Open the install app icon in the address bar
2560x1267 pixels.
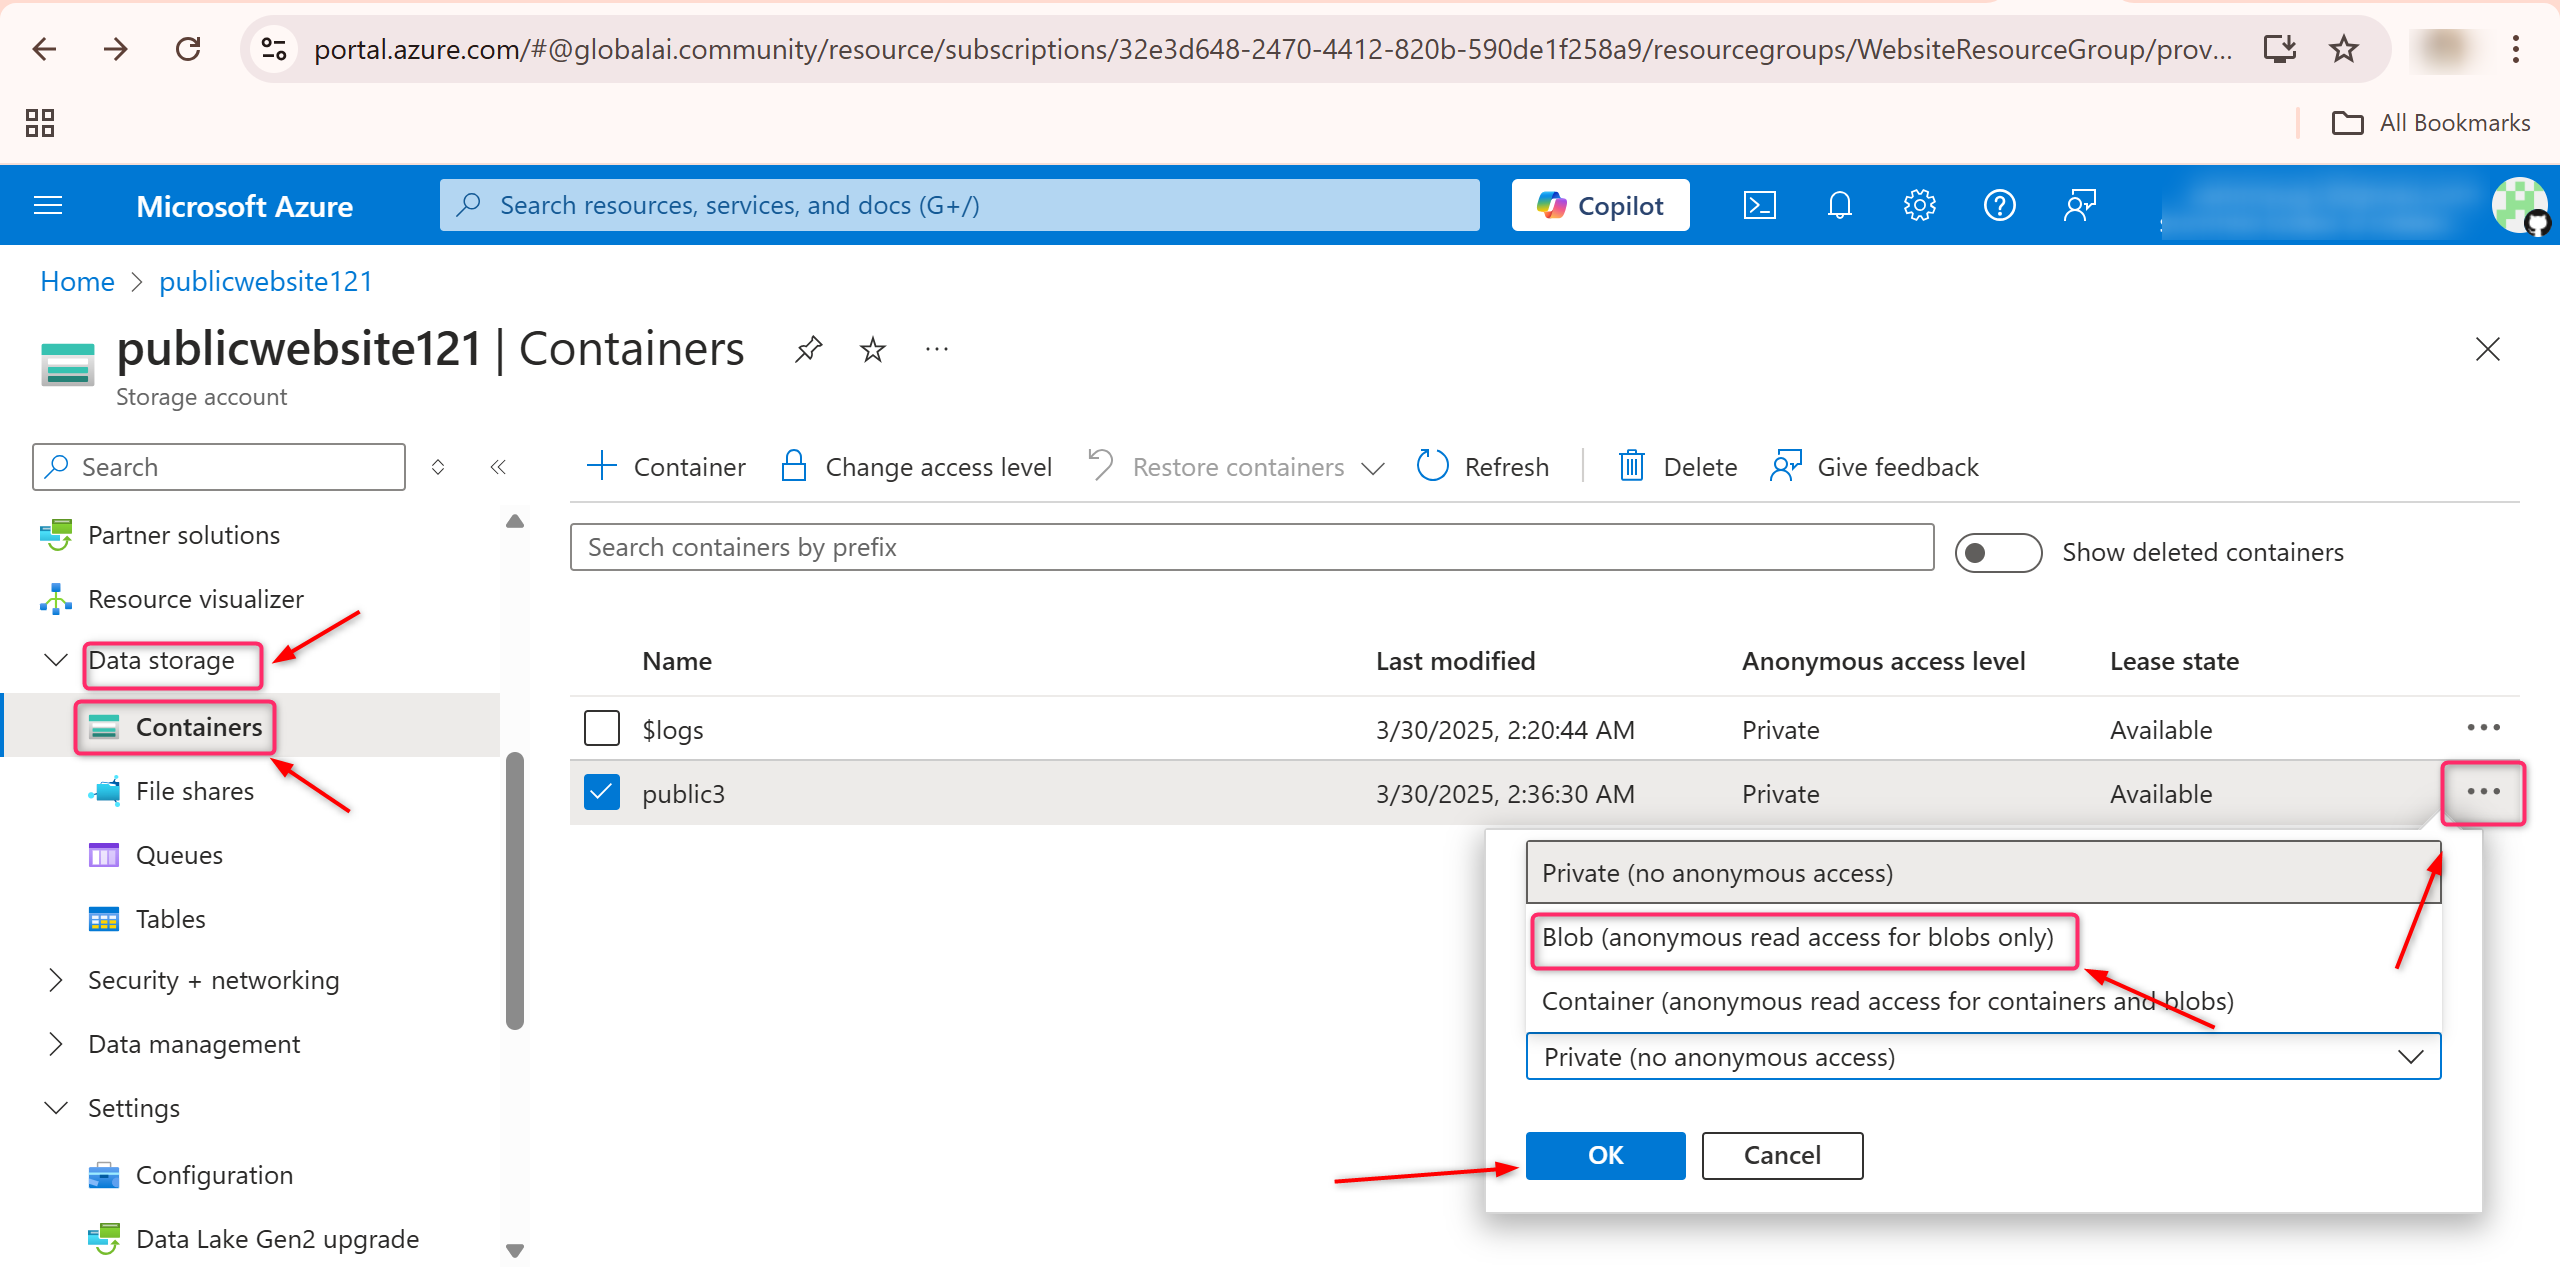pos(2280,49)
